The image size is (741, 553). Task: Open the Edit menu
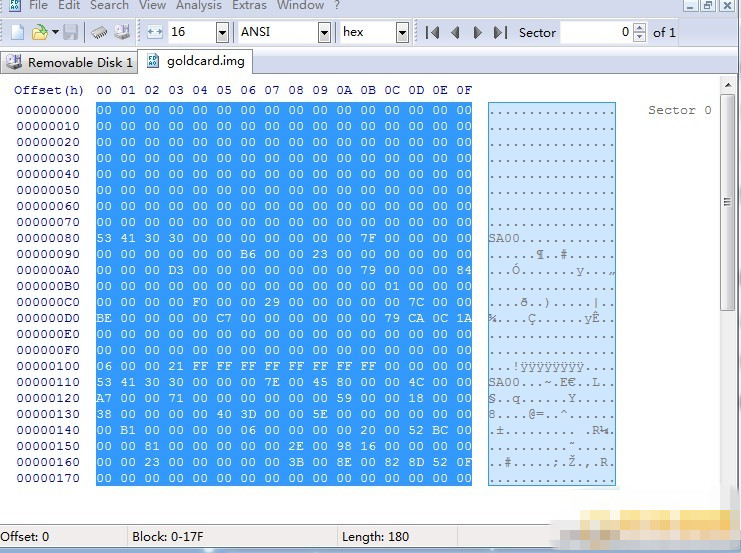pyautogui.click(x=69, y=5)
